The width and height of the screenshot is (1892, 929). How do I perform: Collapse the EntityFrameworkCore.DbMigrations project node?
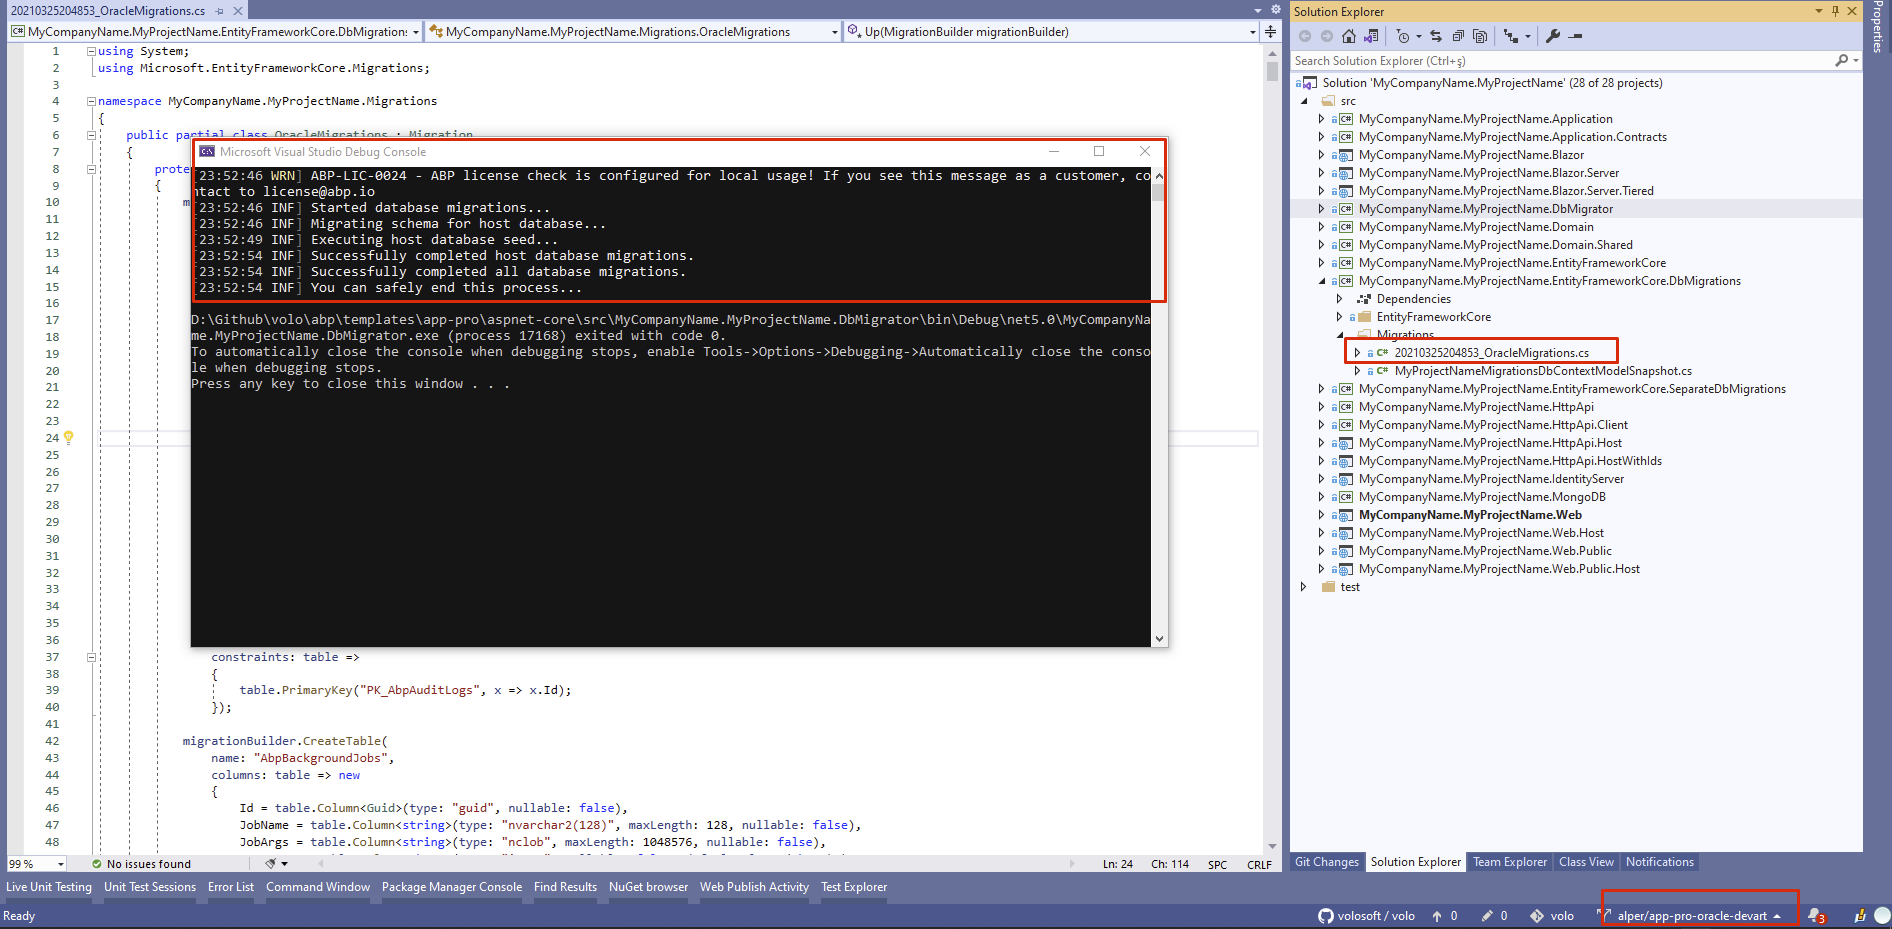tap(1321, 281)
